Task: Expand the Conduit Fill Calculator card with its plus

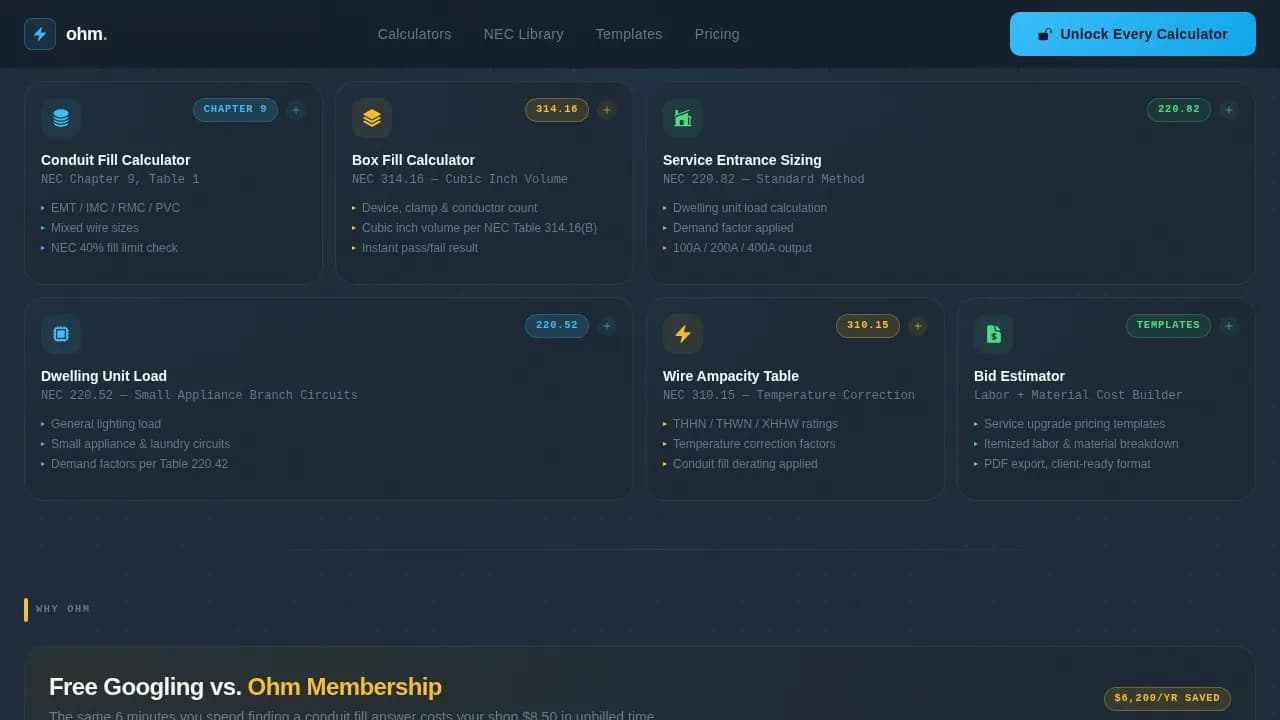Action: click(296, 110)
